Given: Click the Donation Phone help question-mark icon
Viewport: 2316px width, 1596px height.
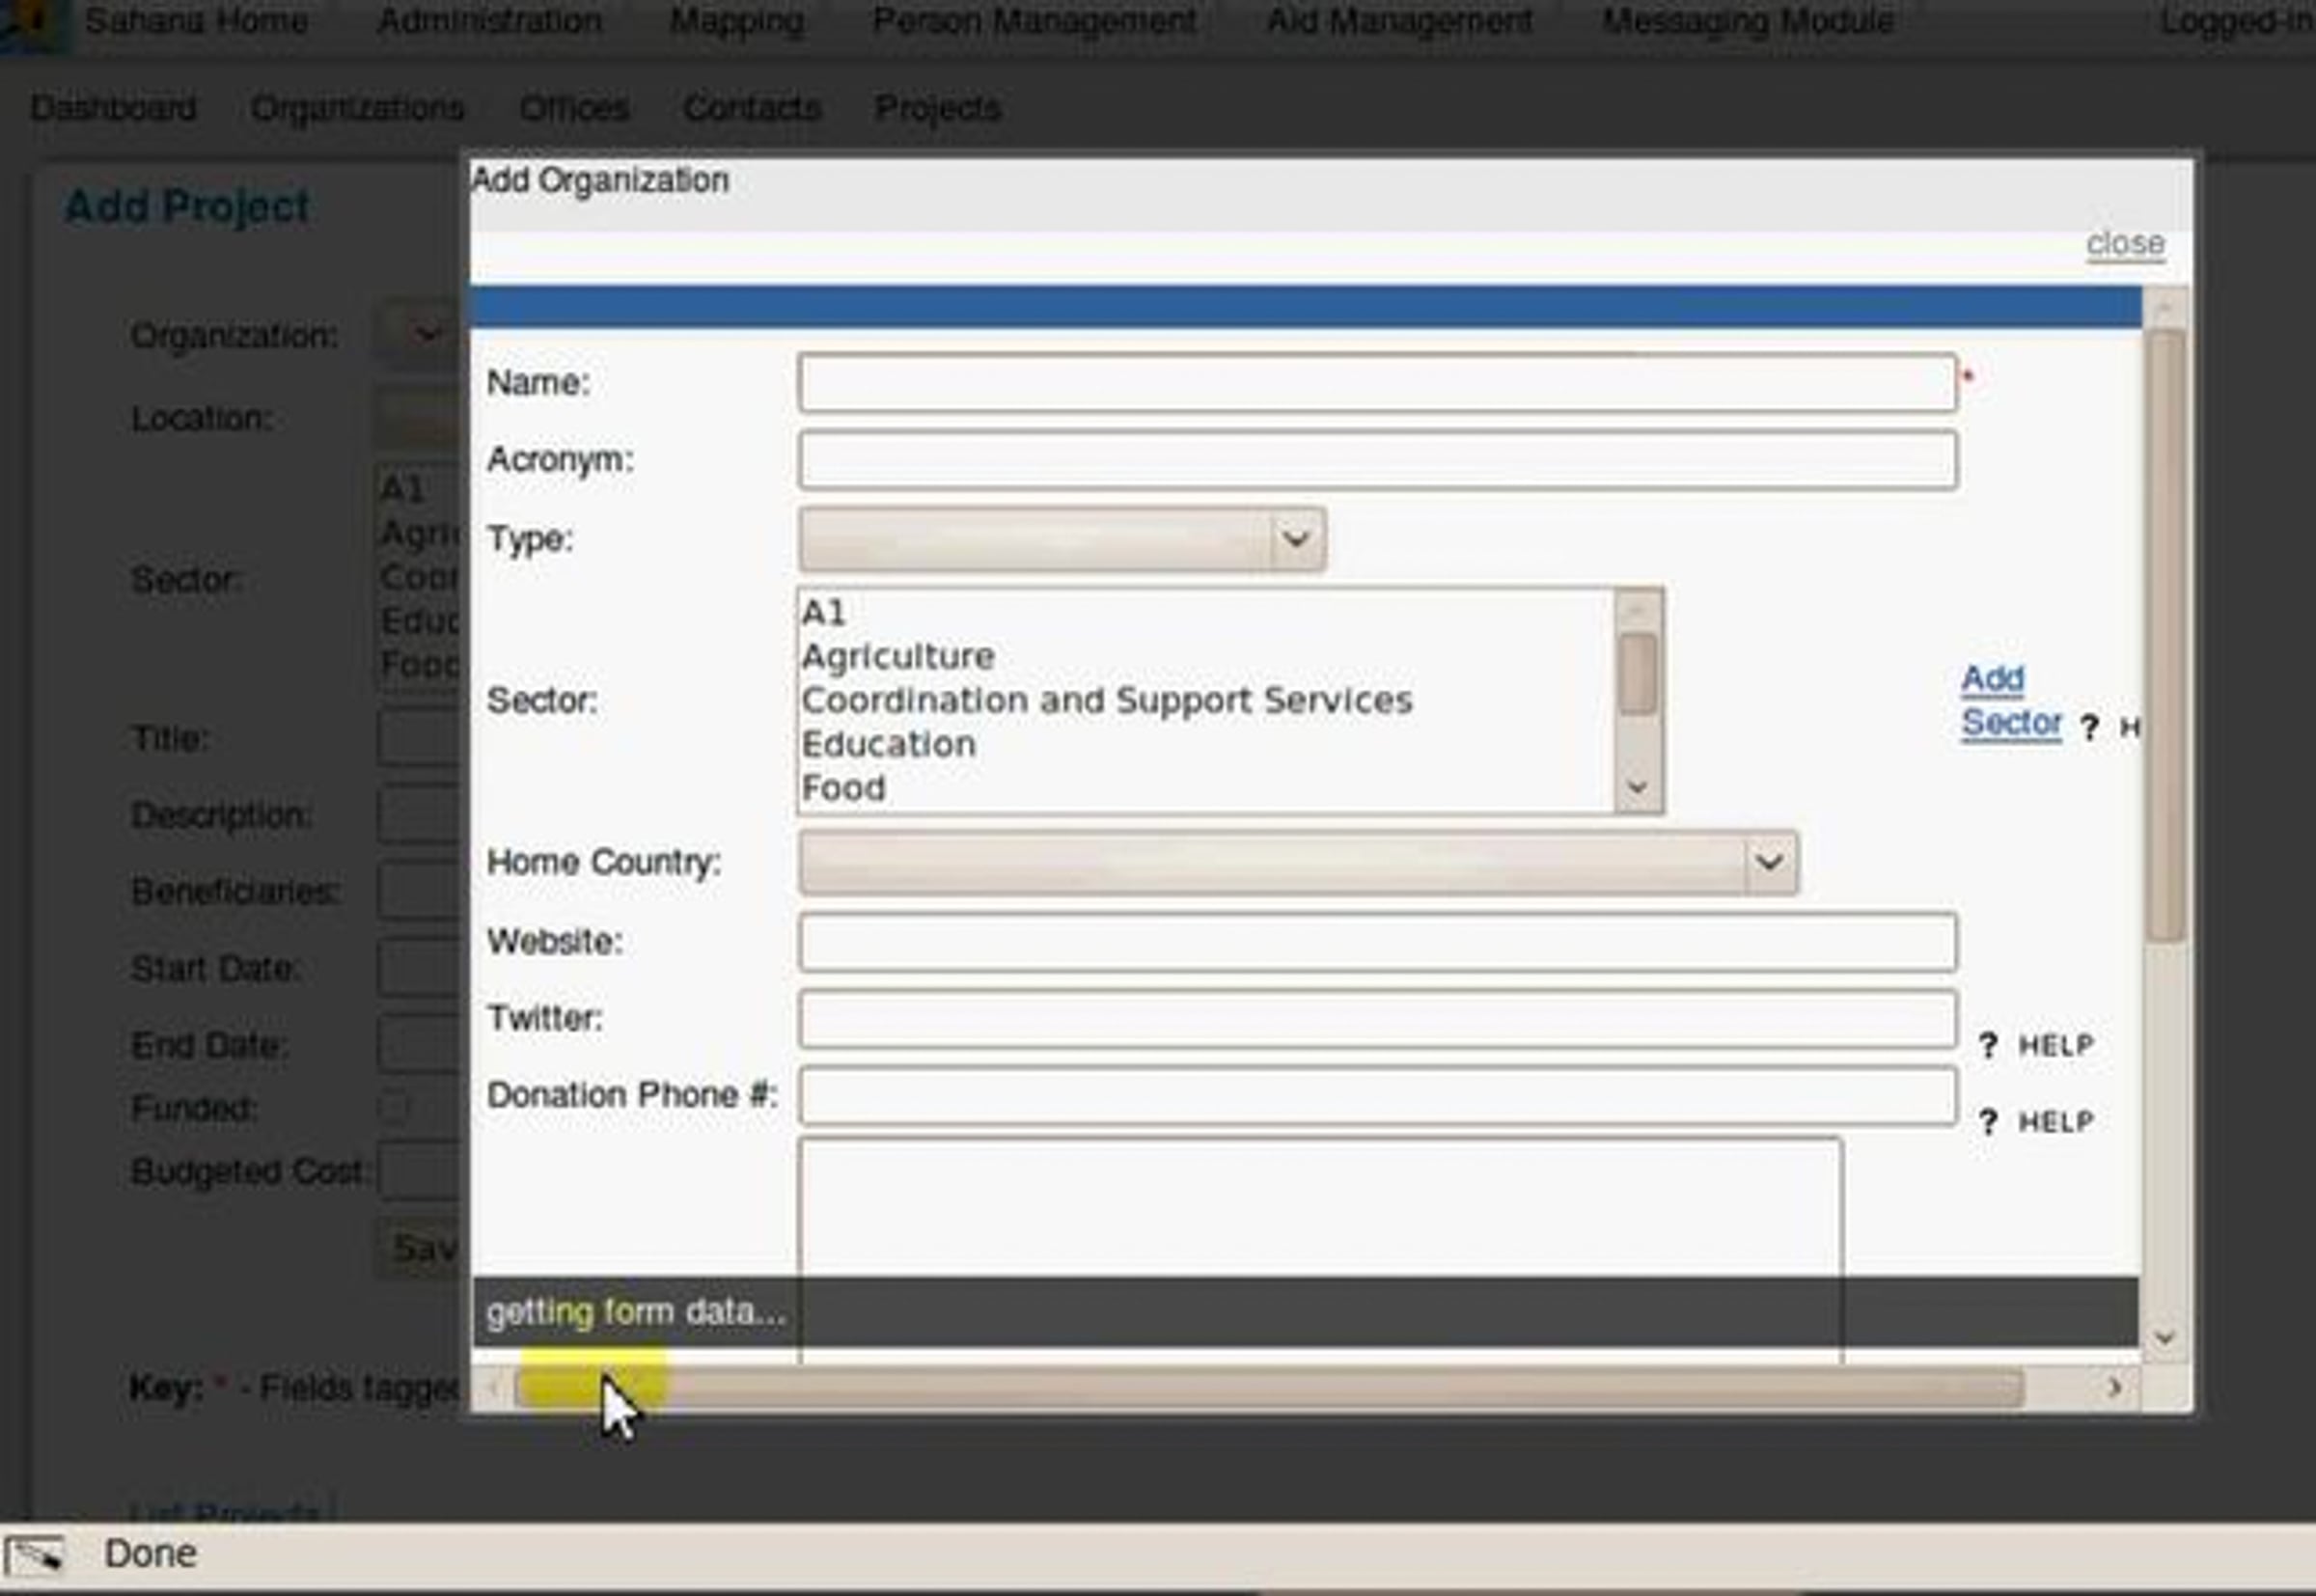Looking at the screenshot, I should [1988, 1122].
